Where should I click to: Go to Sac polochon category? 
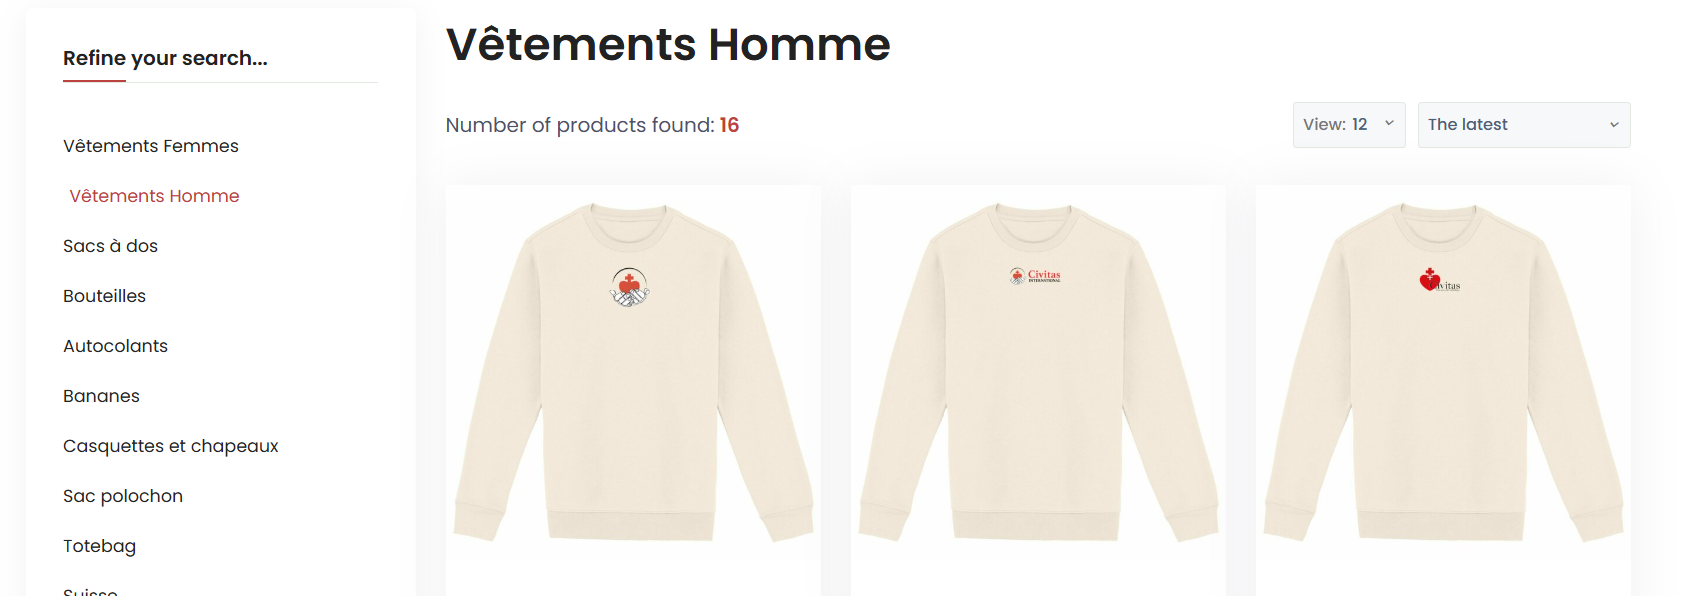pyautogui.click(x=122, y=496)
